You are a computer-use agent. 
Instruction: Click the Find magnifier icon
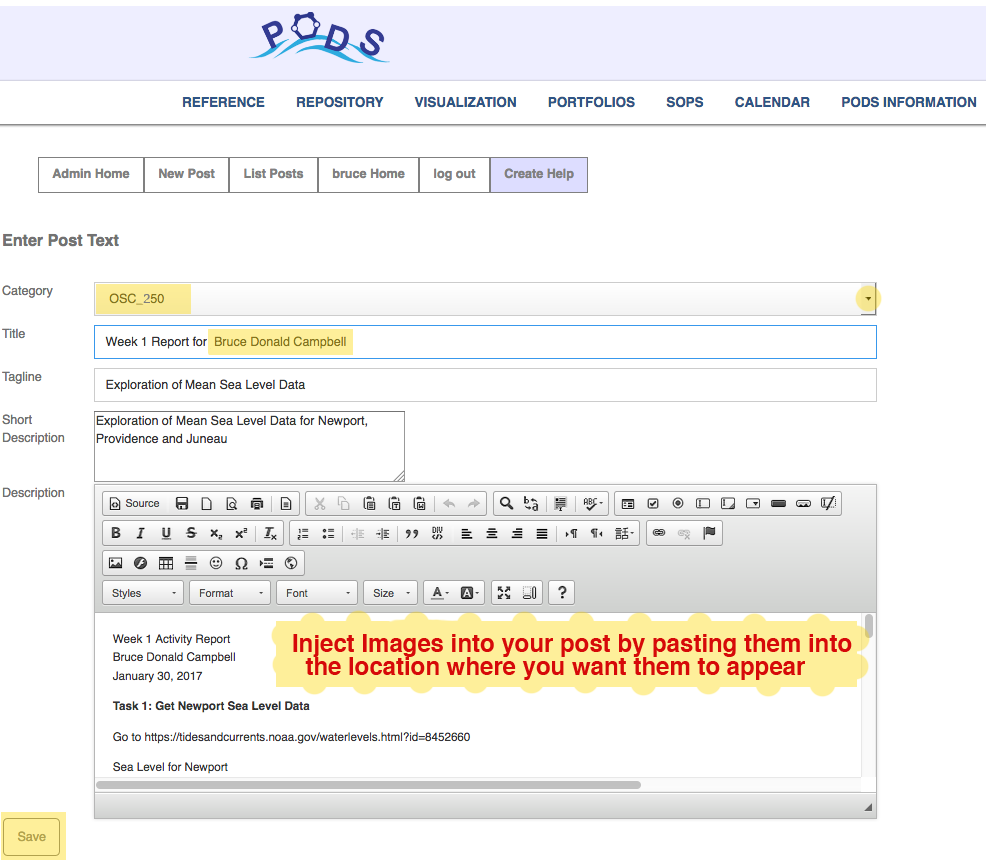coord(506,504)
